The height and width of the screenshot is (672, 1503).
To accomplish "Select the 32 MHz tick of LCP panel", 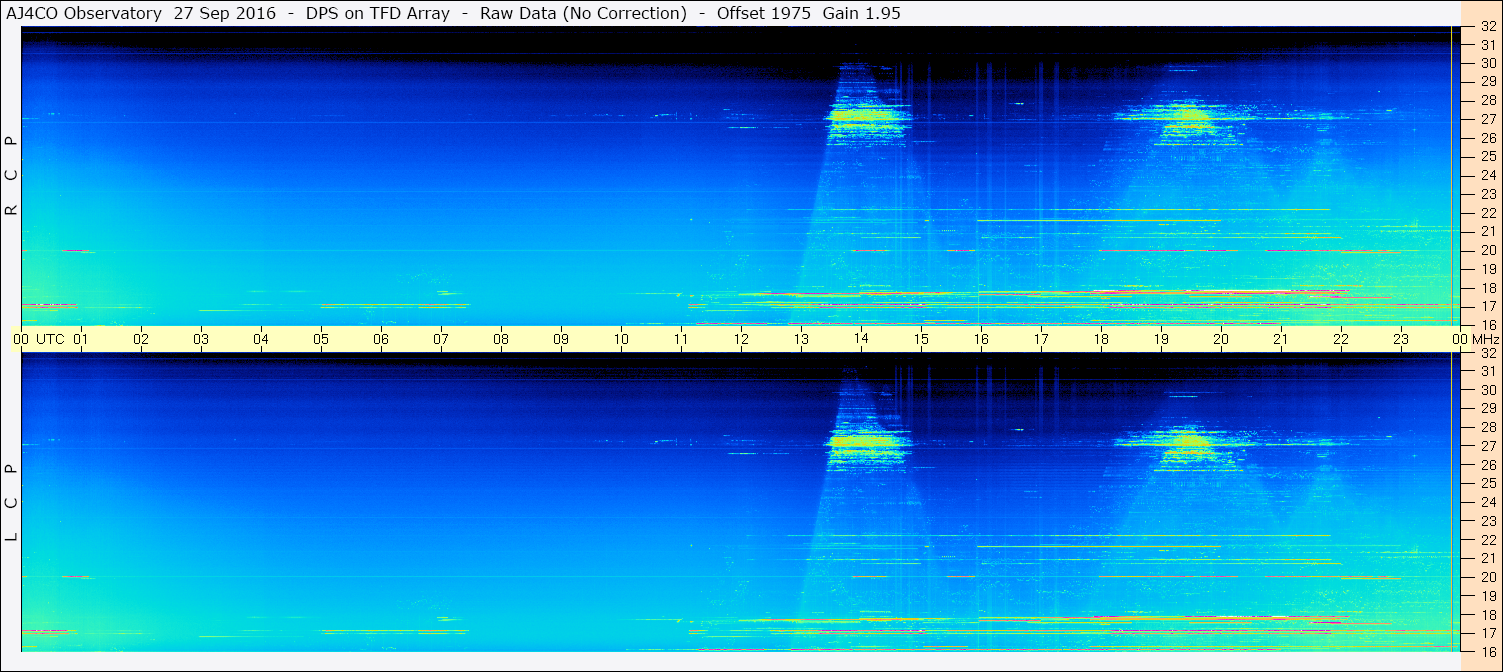I will pyautogui.click(x=1488, y=353).
